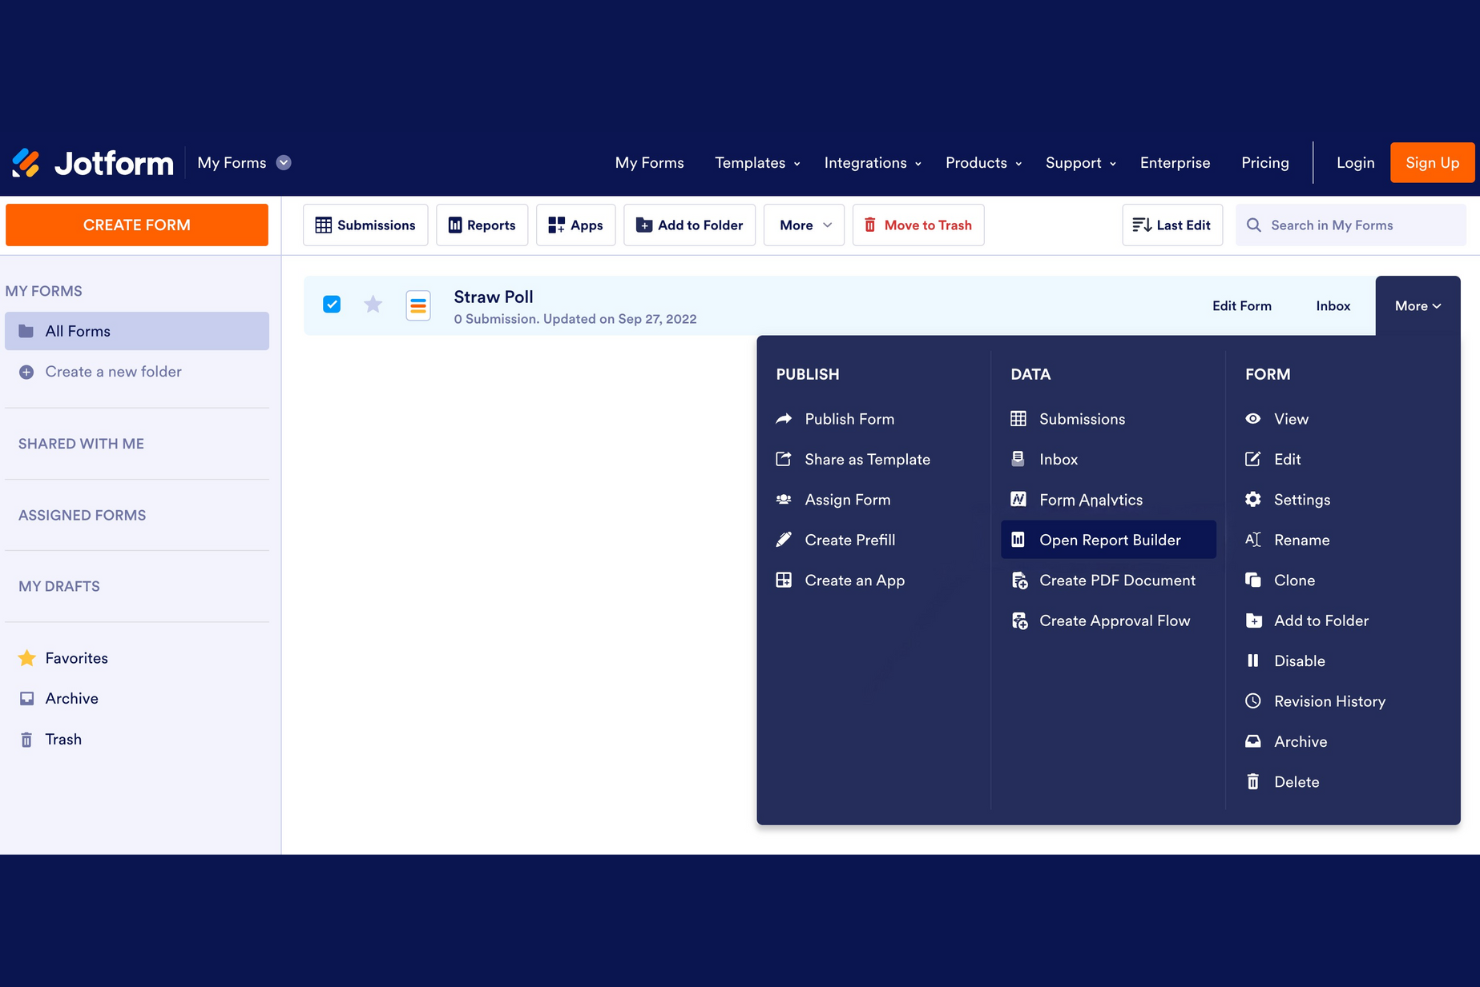Click the Edit pencil-square icon
The image size is (1480, 987).
[x=1253, y=459]
